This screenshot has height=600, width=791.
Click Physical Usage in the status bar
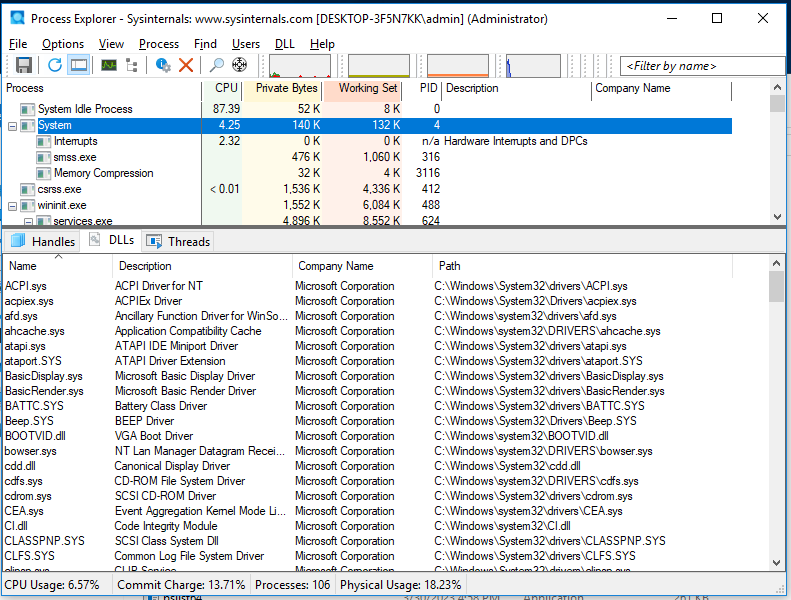[x=401, y=585]
